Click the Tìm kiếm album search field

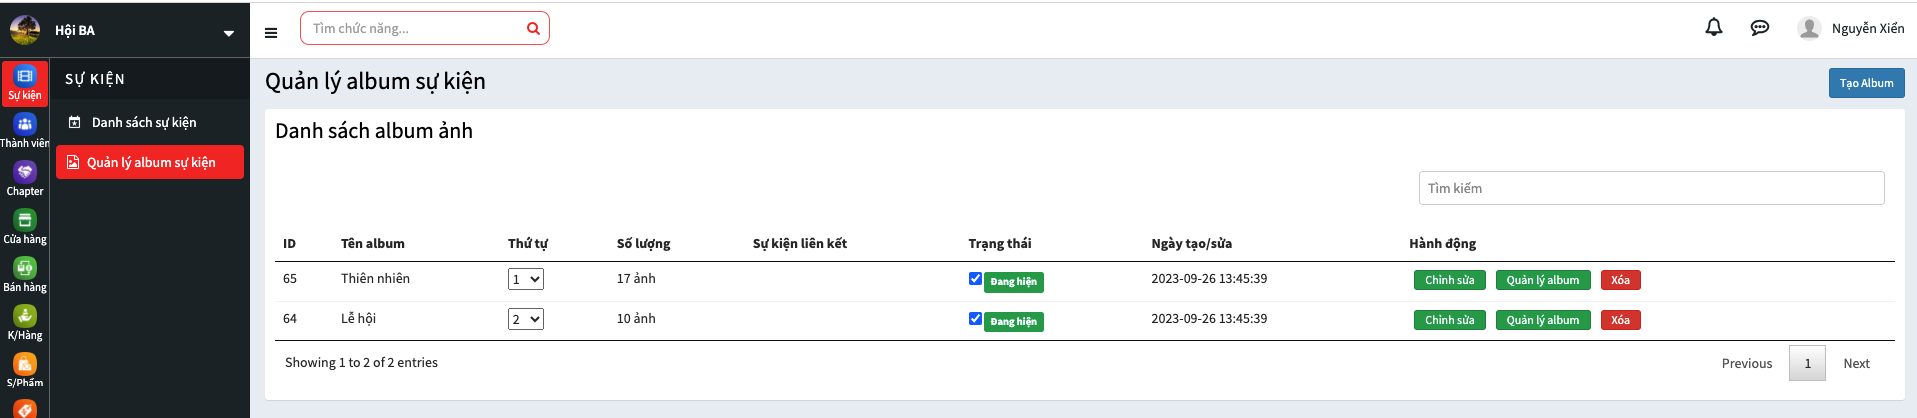[x=1651, y=188]
